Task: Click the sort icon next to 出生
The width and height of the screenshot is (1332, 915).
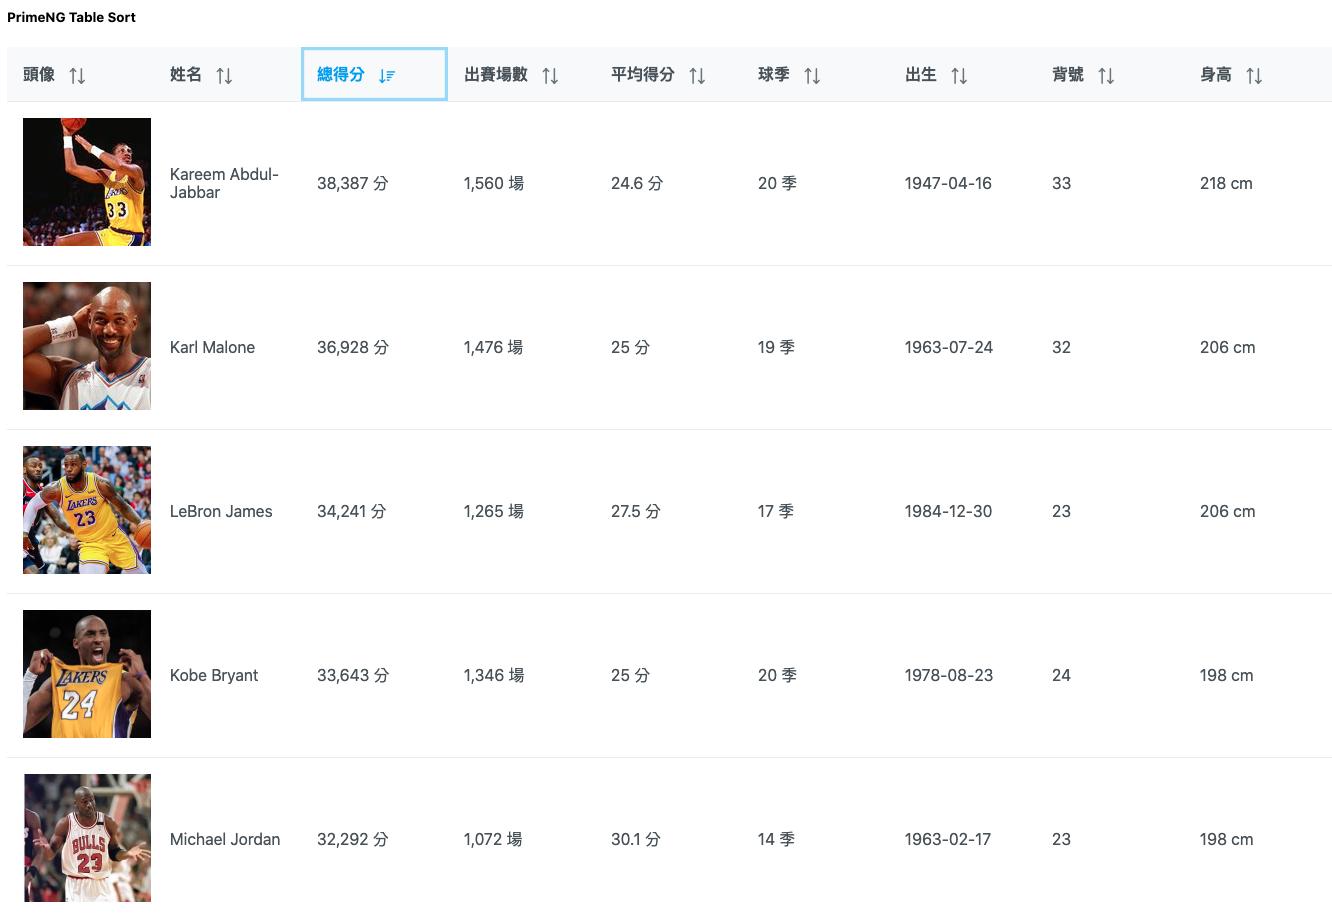Action: coord(959,76)
